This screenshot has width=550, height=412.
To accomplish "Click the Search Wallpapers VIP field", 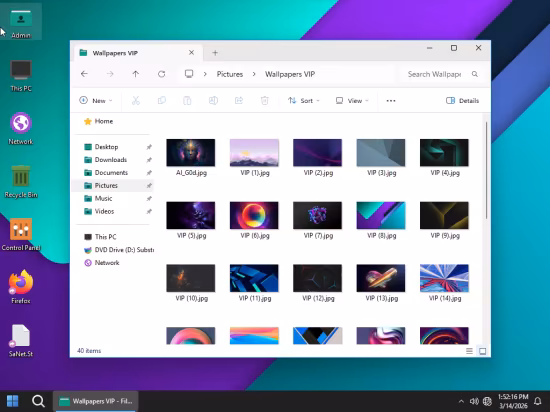I will tap(443, 74).
